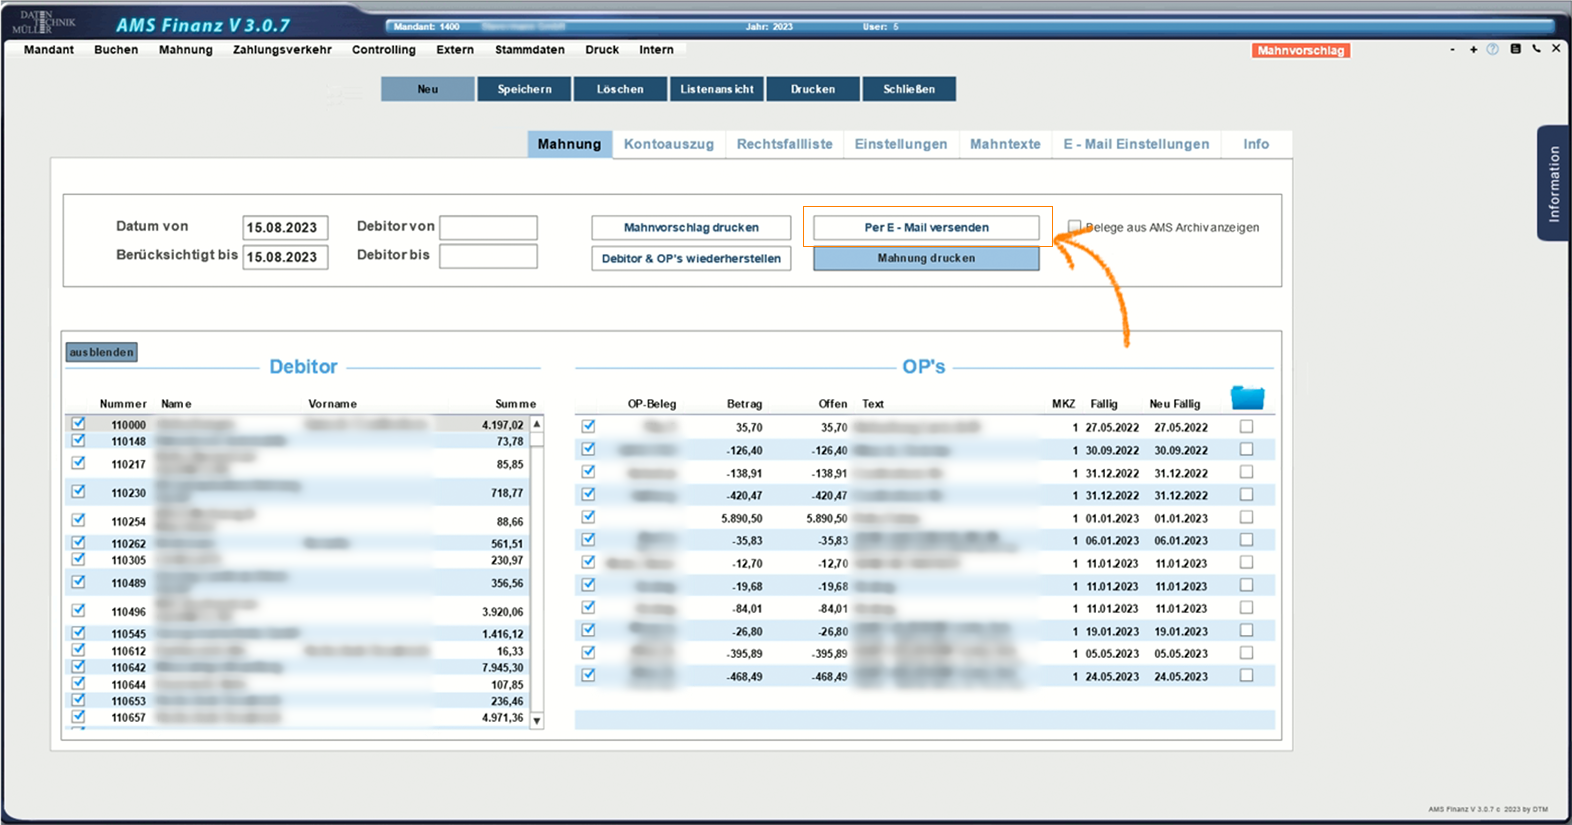The image size is (1572, 825).
Task: Click the calculator icon in top bar
Action: pyautogui.click(x=1515, y=49)
